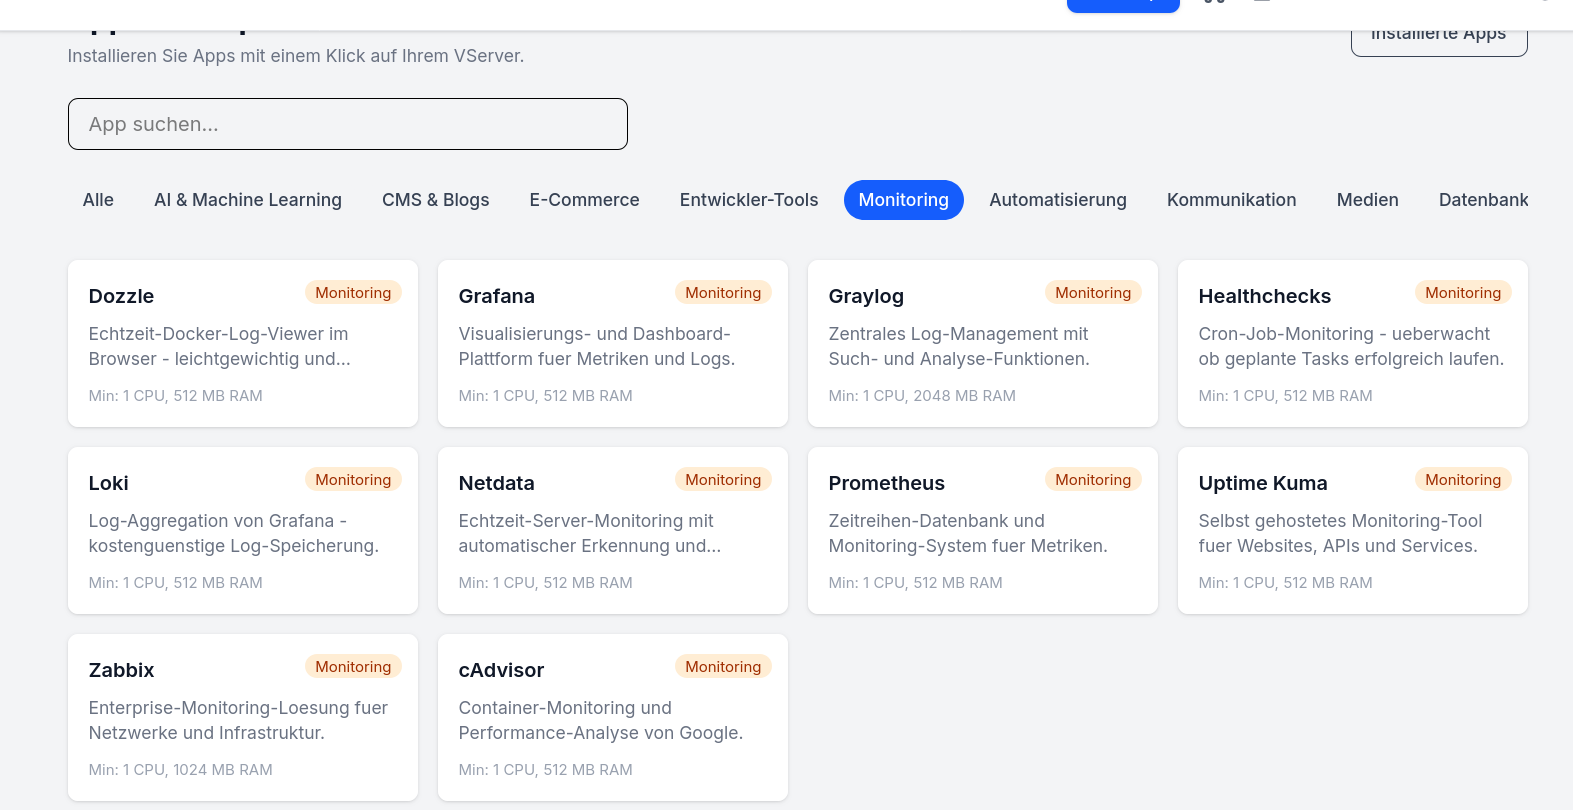
Task: Switch to AI & Machine Learning category
Action: point(248,200)
